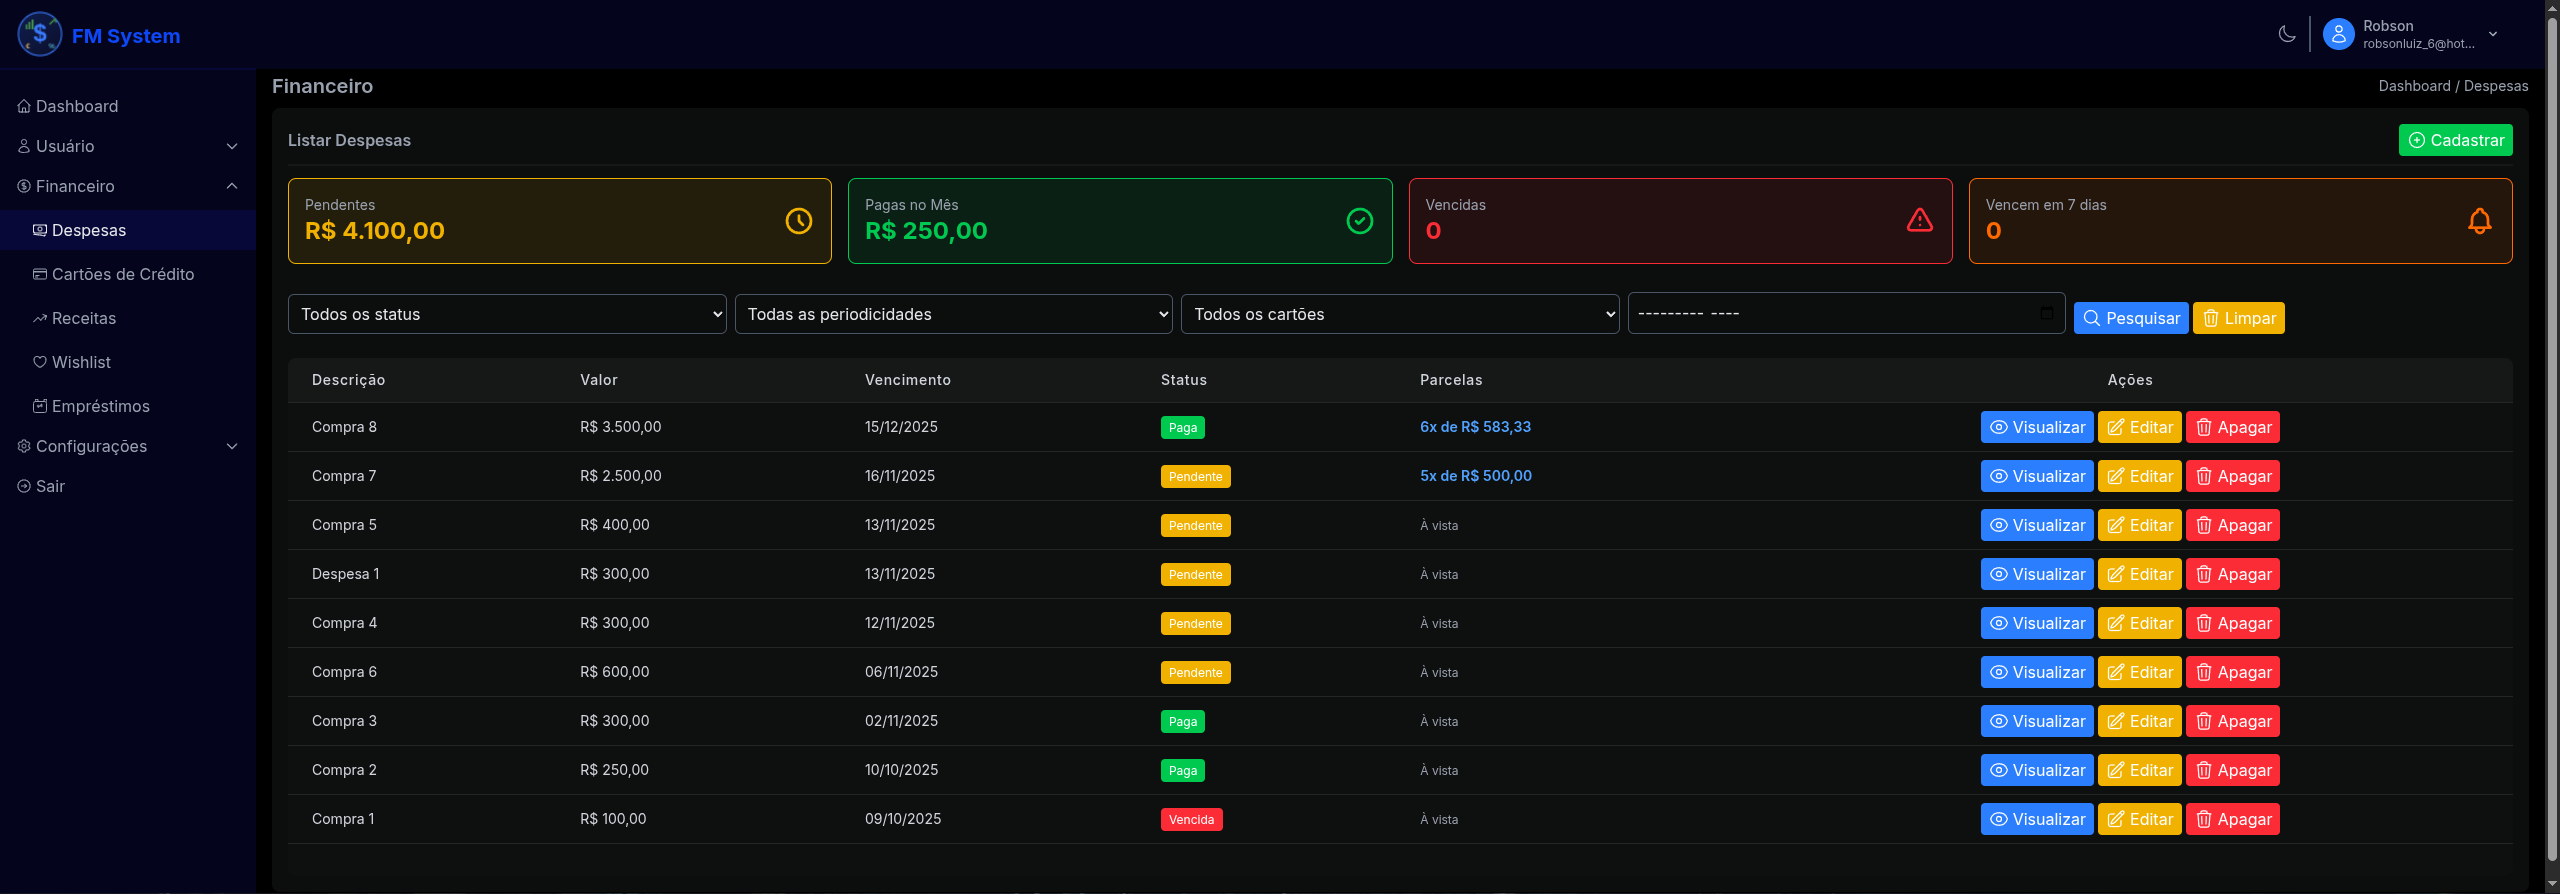This screenshot has height=894, width=2560.
Task: Open the Wishlist sidebar item
Action: [81, 362]
